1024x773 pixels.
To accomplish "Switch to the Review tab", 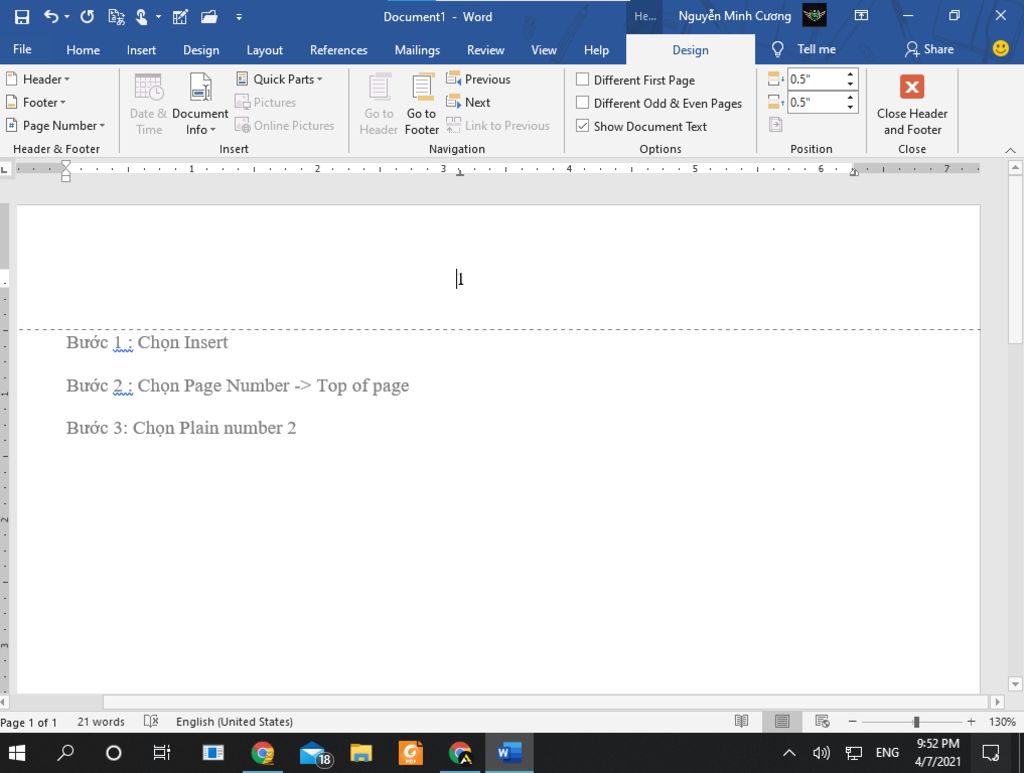I will point(485,50).
